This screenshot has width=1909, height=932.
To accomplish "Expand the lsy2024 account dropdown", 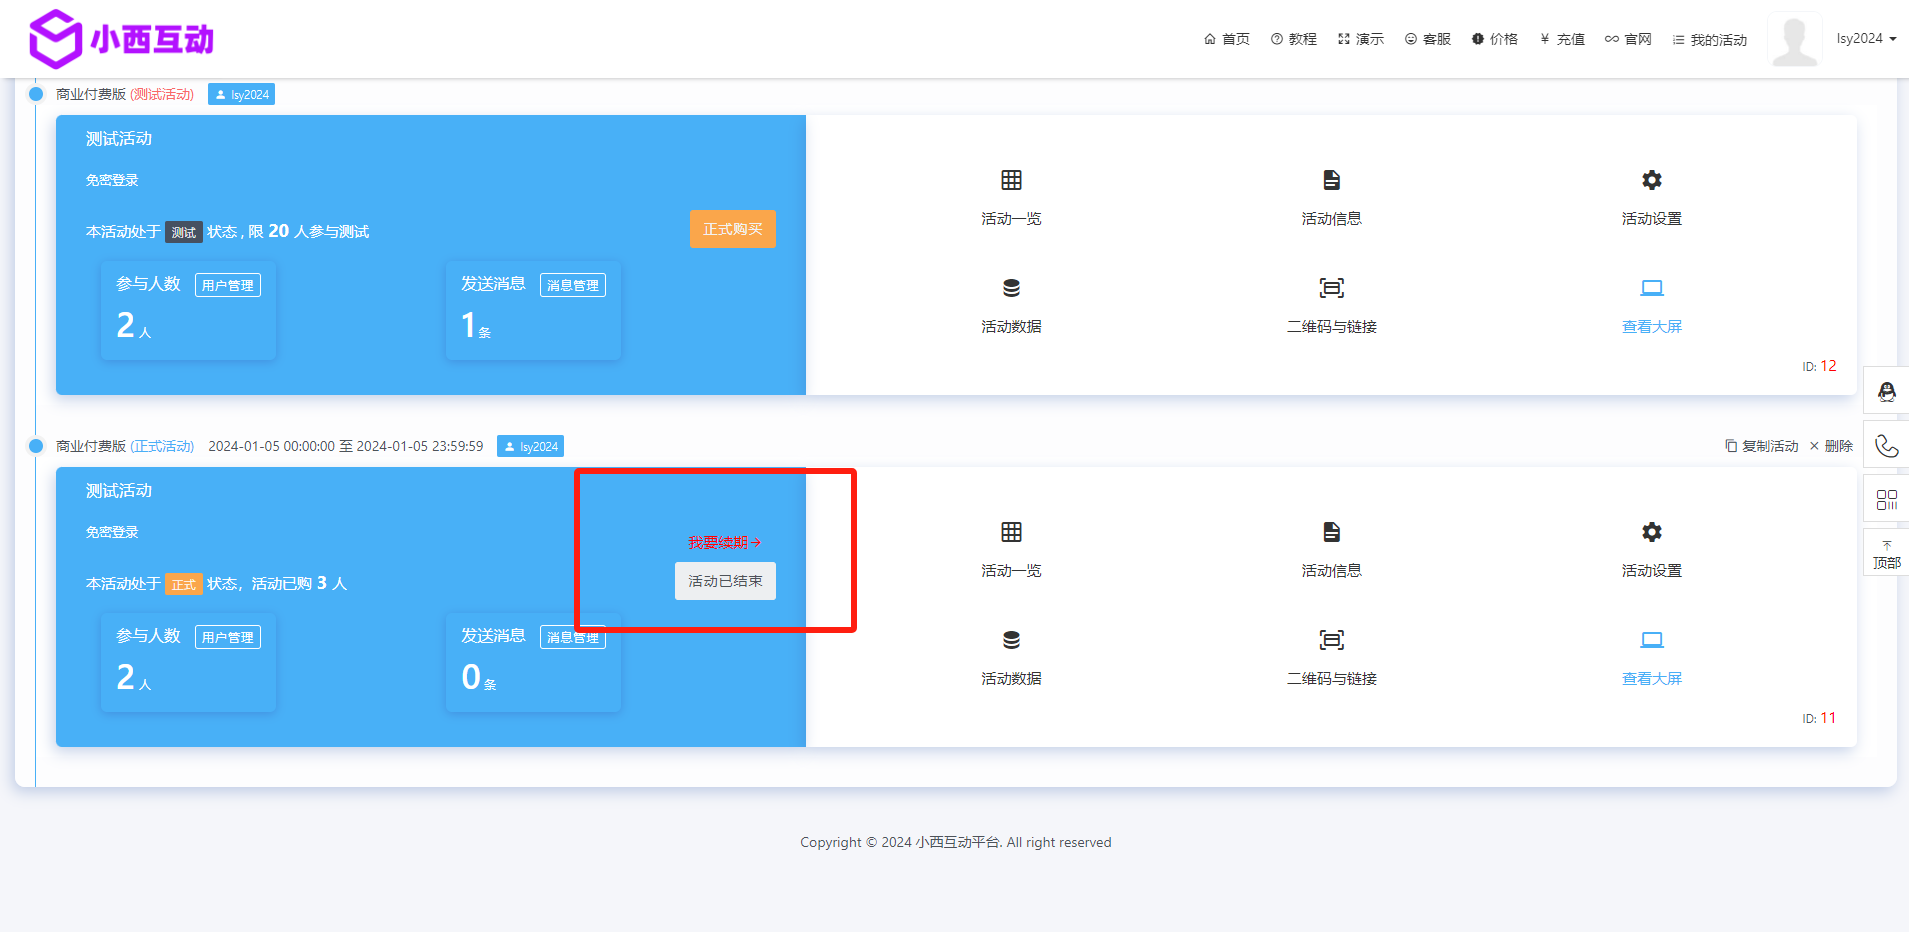I will pos(1866,39).
